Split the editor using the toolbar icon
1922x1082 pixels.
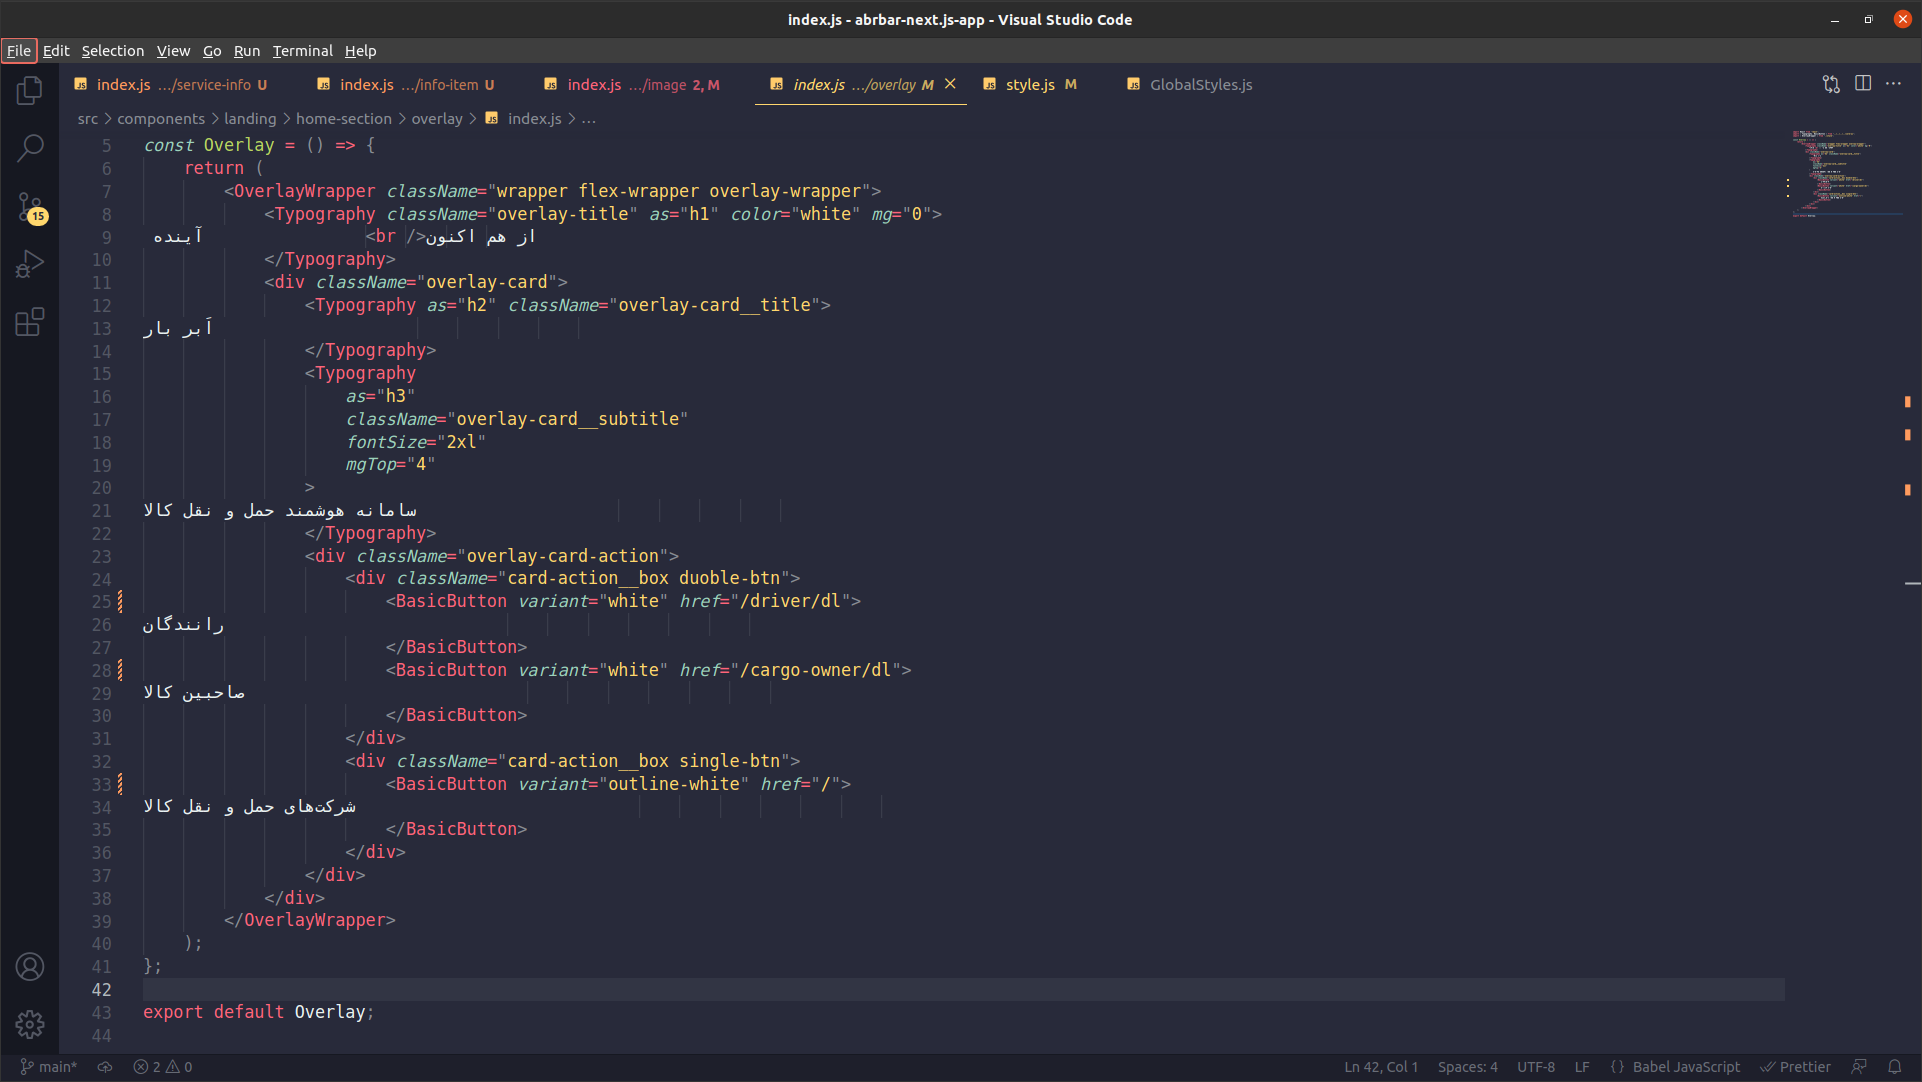click(1863, 84)
